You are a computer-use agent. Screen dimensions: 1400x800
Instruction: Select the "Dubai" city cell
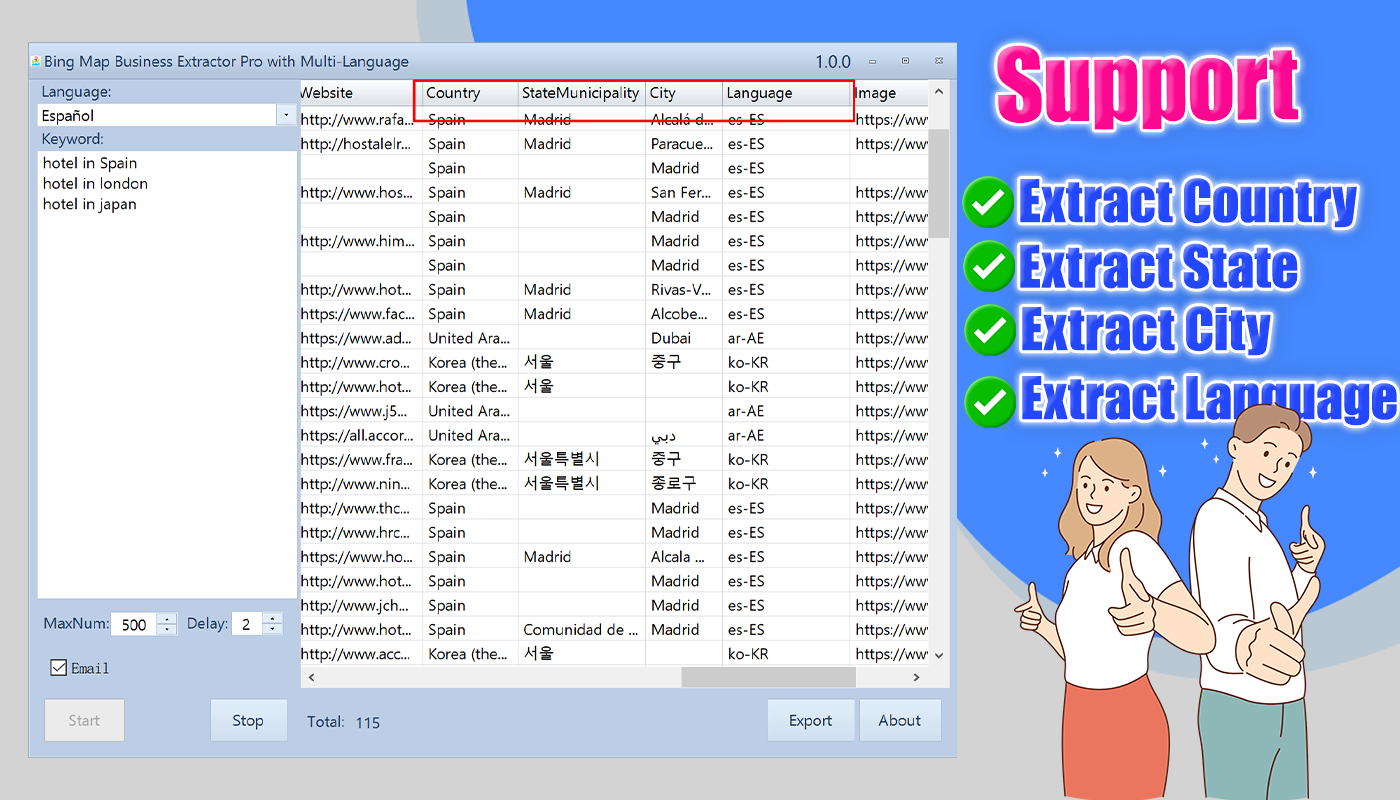point(684,338)
